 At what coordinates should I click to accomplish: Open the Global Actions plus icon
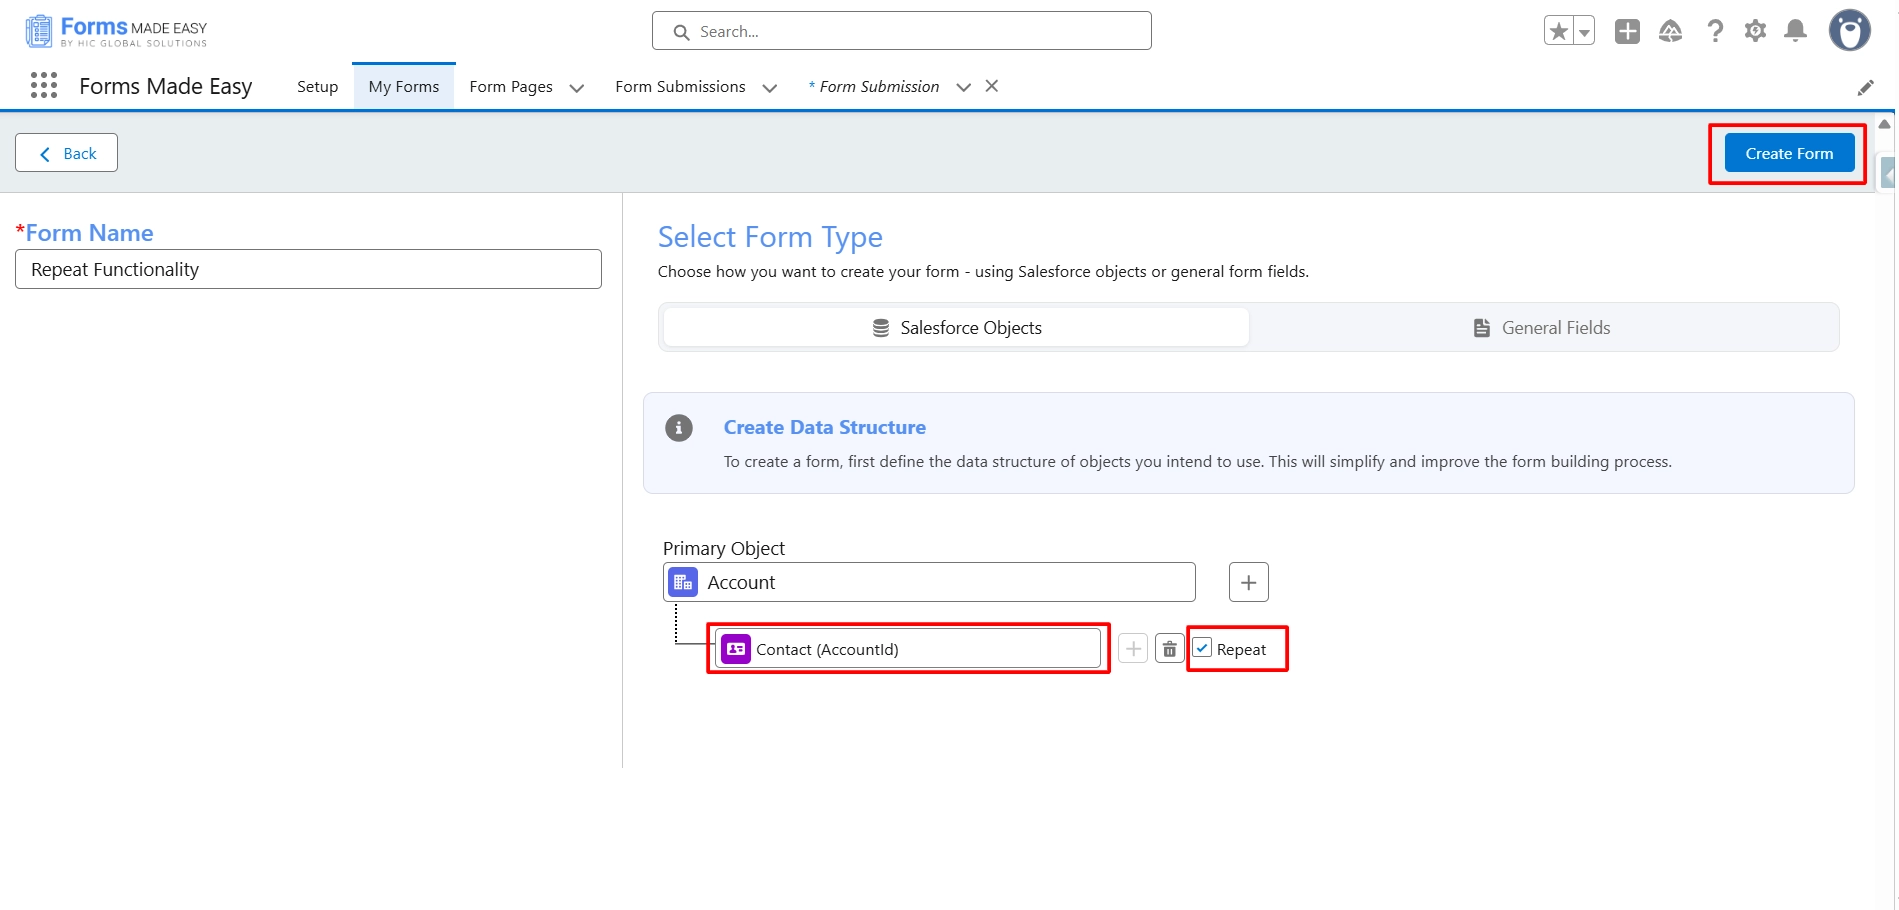(1627, 32)
